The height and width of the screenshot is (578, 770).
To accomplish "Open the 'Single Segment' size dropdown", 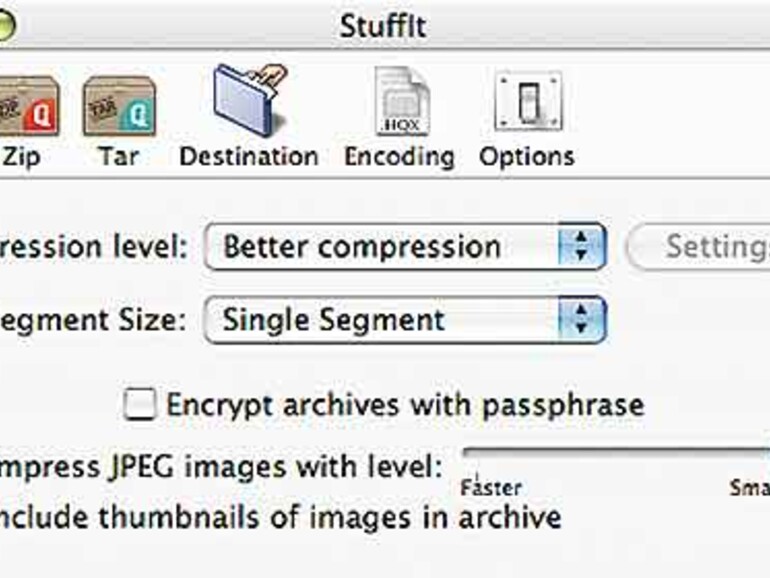I will (x=385, y=320).
